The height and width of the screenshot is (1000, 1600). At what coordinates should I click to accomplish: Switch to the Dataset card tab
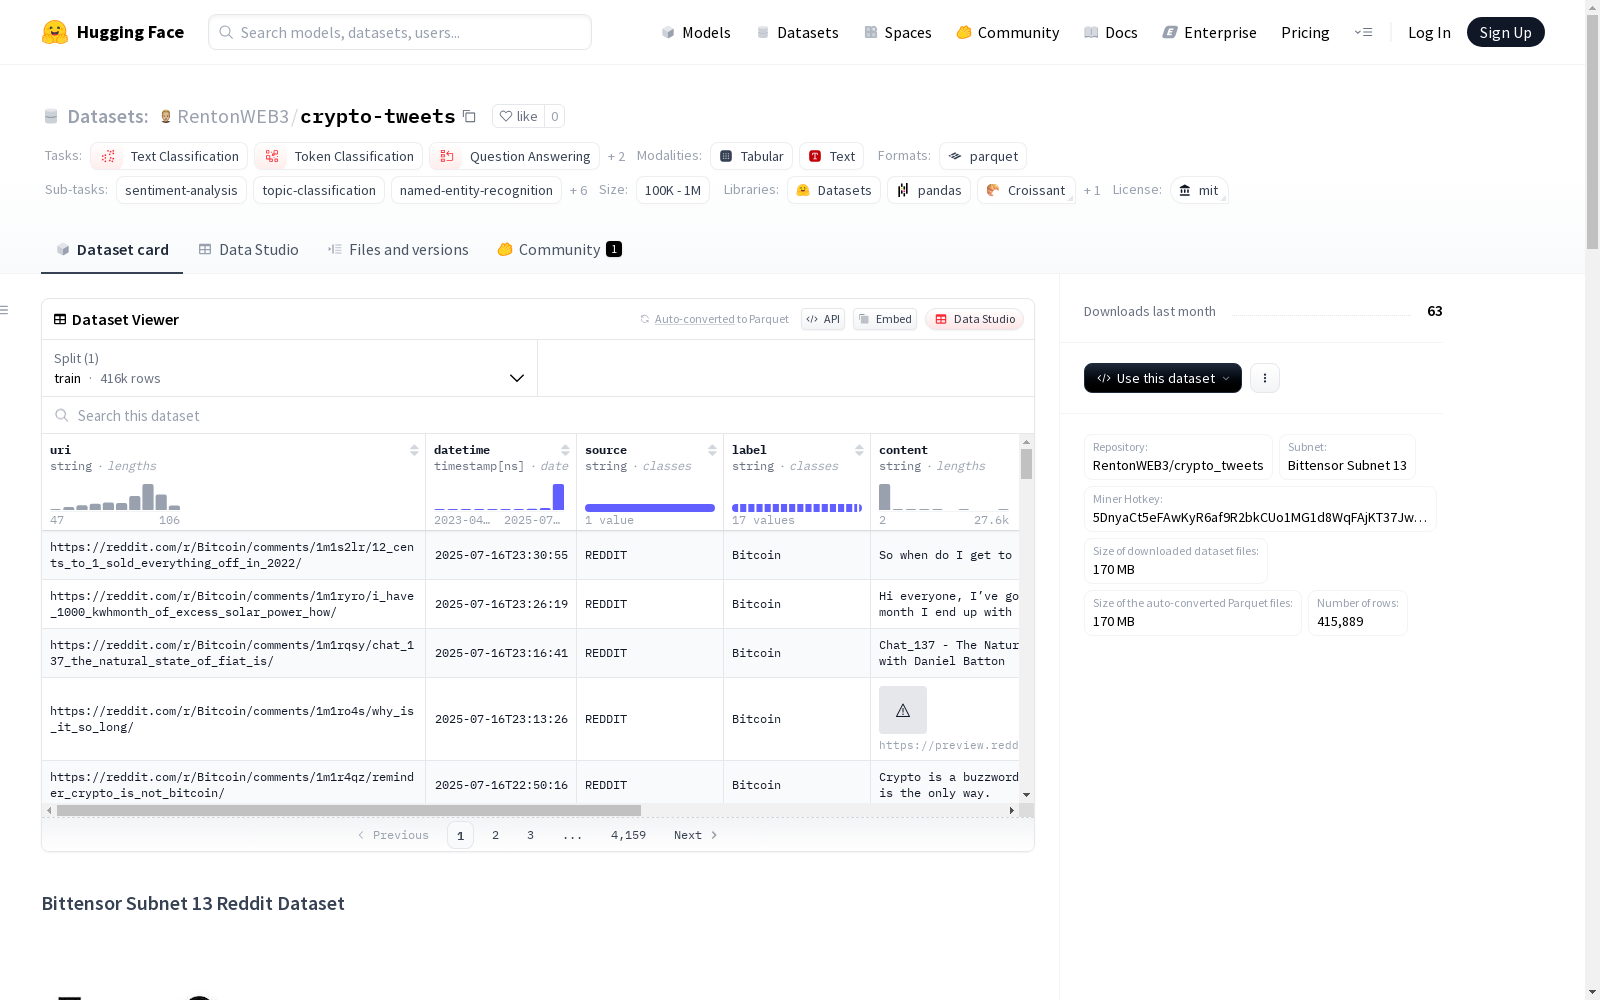[x=112, y=250]
